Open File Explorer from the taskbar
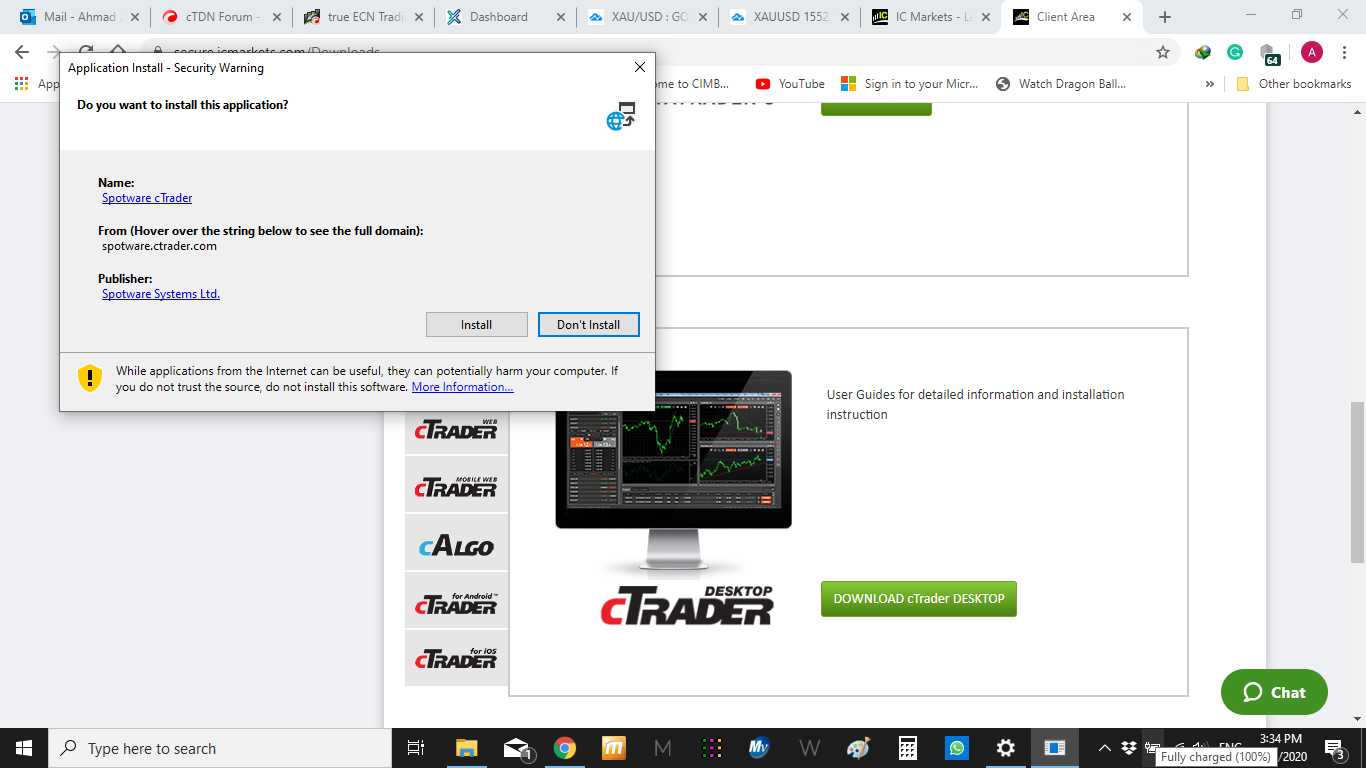Viewport: 1366px width, 768px height. coord(466,748)
